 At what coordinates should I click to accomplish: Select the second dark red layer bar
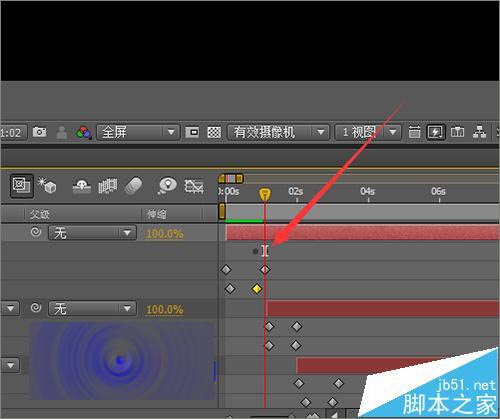point(383,308)
